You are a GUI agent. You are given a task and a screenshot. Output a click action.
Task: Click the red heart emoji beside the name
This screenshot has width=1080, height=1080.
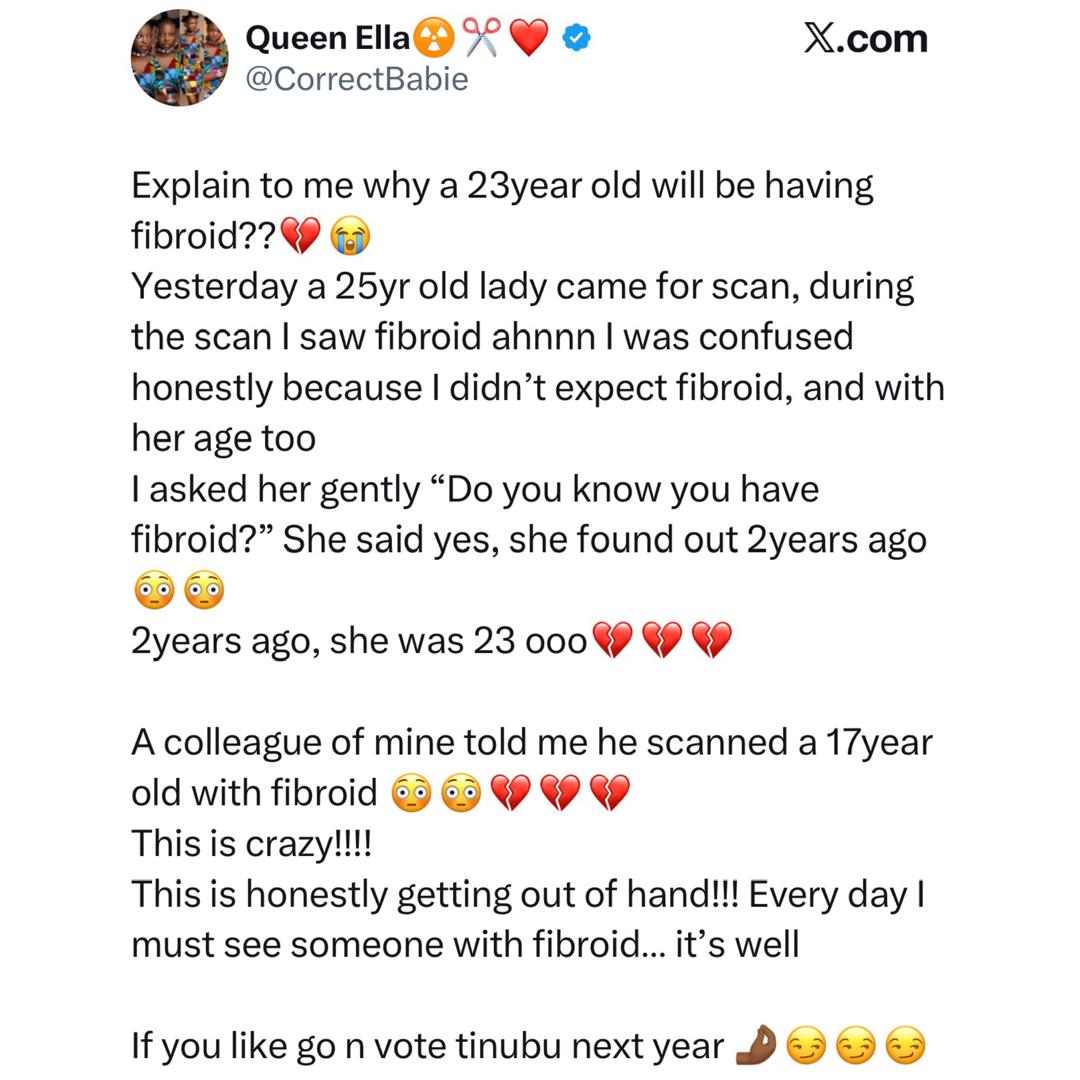click(529, 39)
